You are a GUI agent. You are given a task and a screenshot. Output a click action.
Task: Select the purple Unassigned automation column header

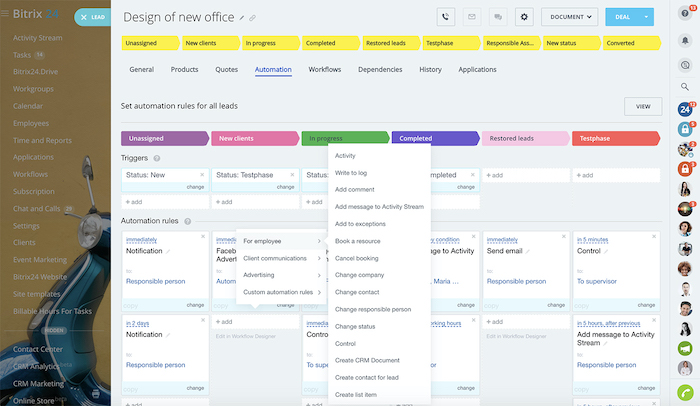click(x=164, y=138)
